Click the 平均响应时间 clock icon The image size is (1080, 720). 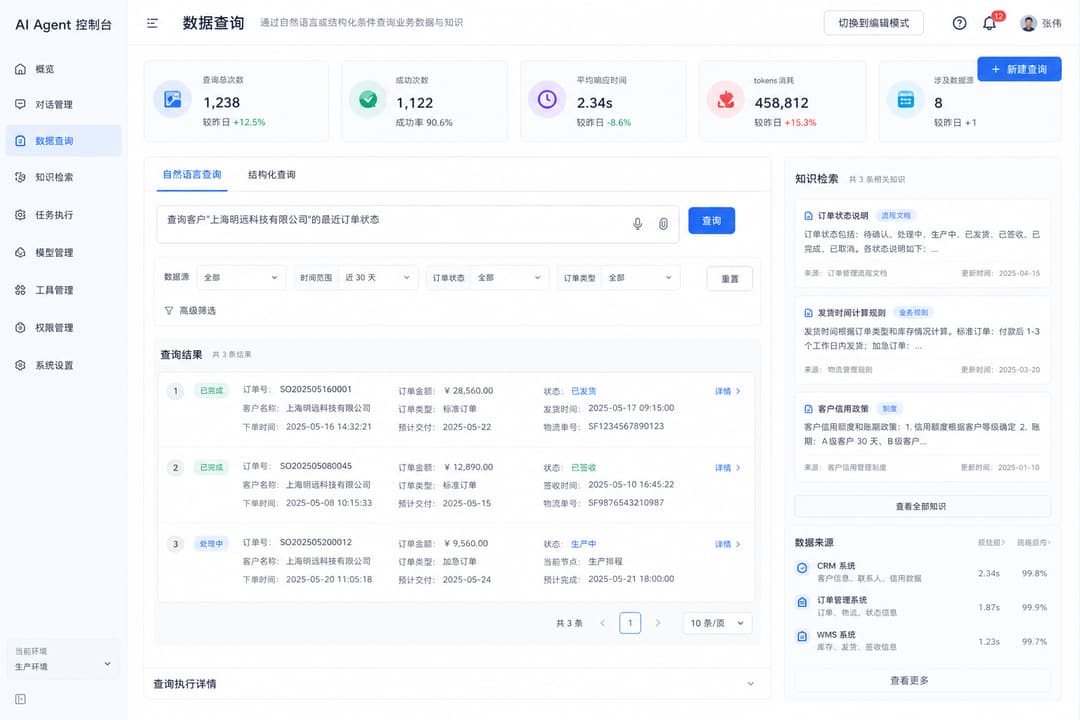pos(547,99)
